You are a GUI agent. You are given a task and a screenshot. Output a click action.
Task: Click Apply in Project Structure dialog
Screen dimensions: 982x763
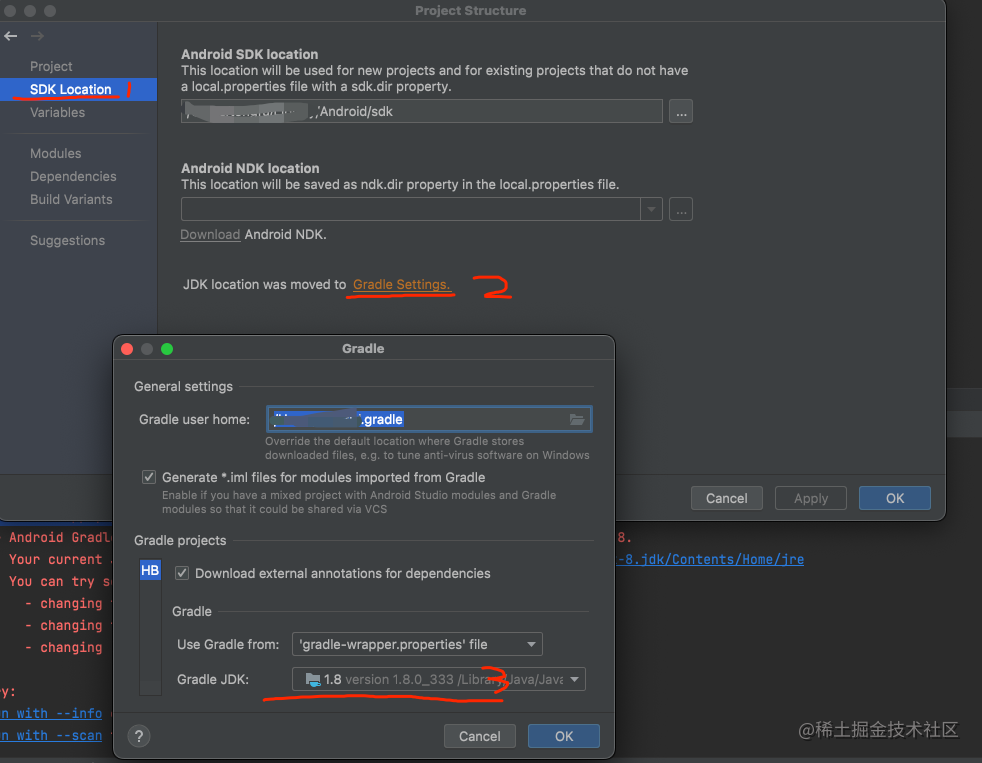click(x=811, y=499)
